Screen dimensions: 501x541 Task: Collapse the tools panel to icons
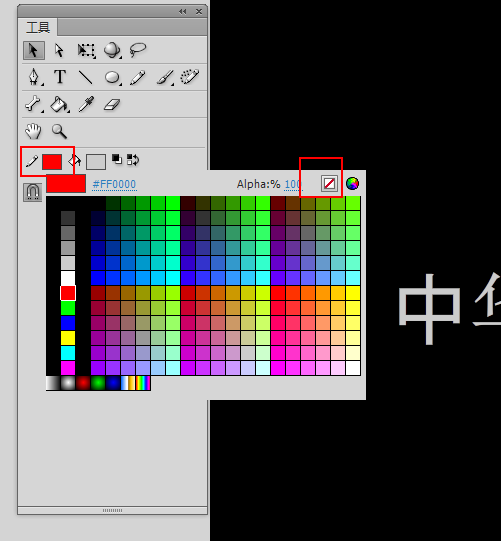[183, 12]
